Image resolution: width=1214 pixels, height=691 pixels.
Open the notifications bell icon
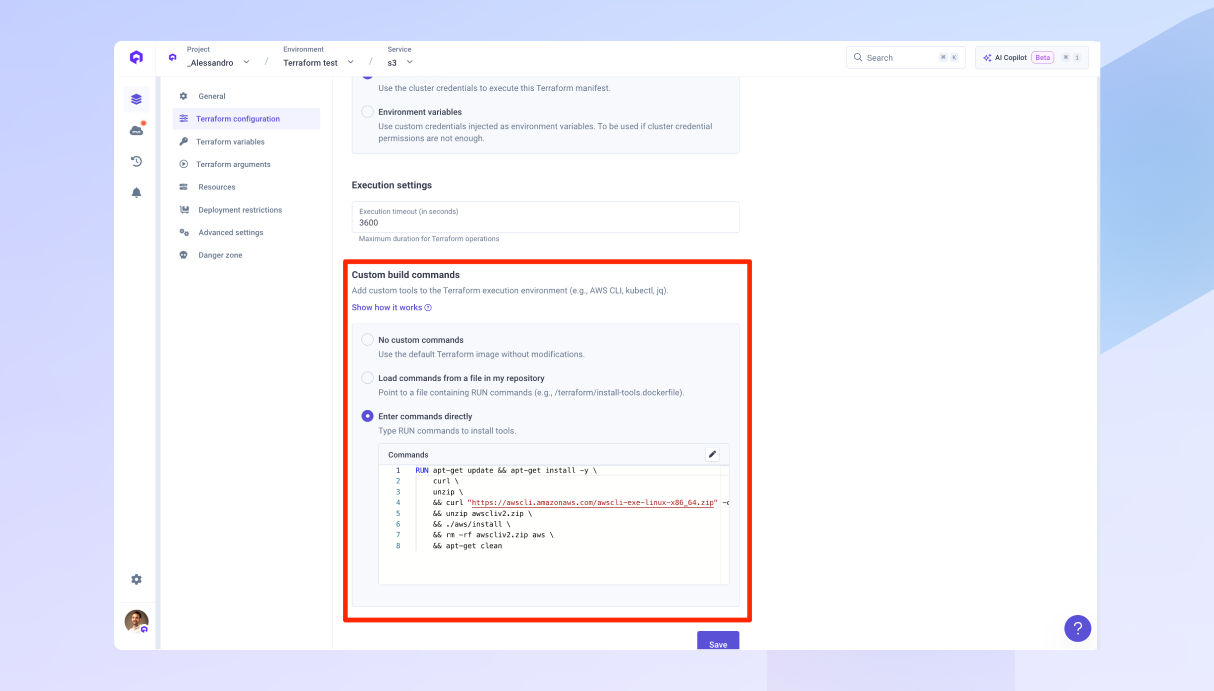[136, 192]
